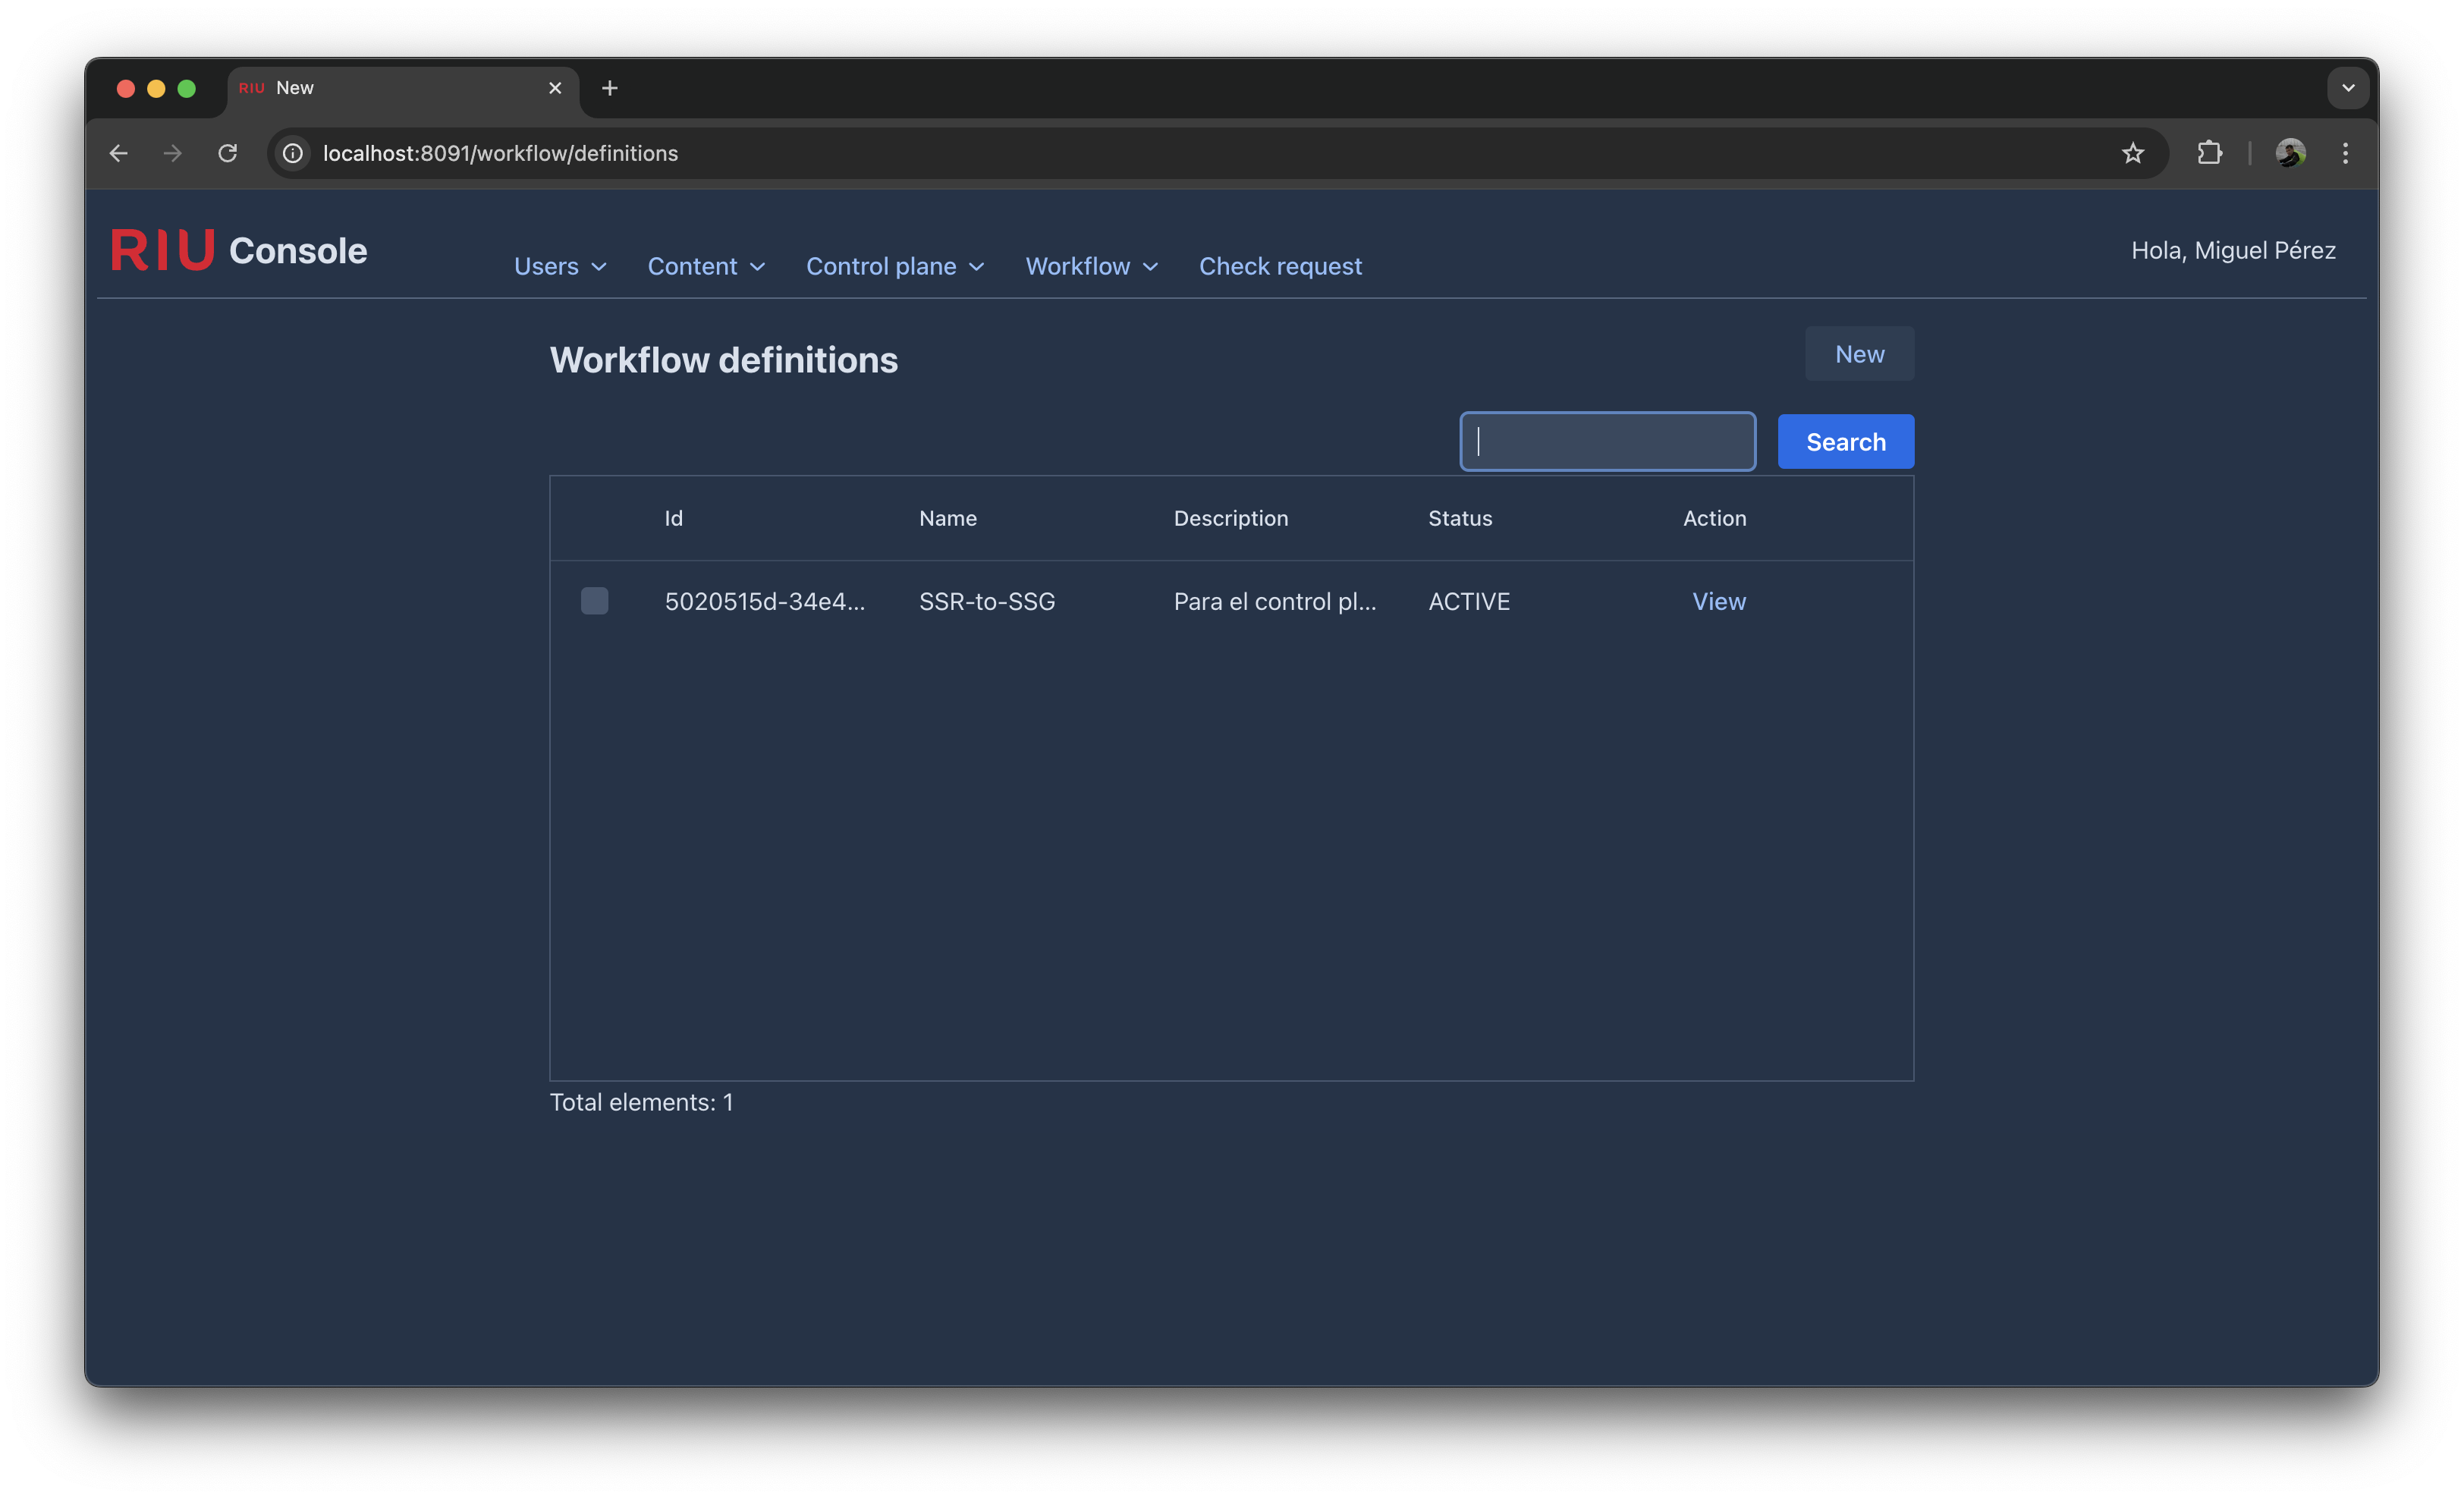Go to Check request page
This screenshot has height=1499, width=2464.
point(1280,266)
